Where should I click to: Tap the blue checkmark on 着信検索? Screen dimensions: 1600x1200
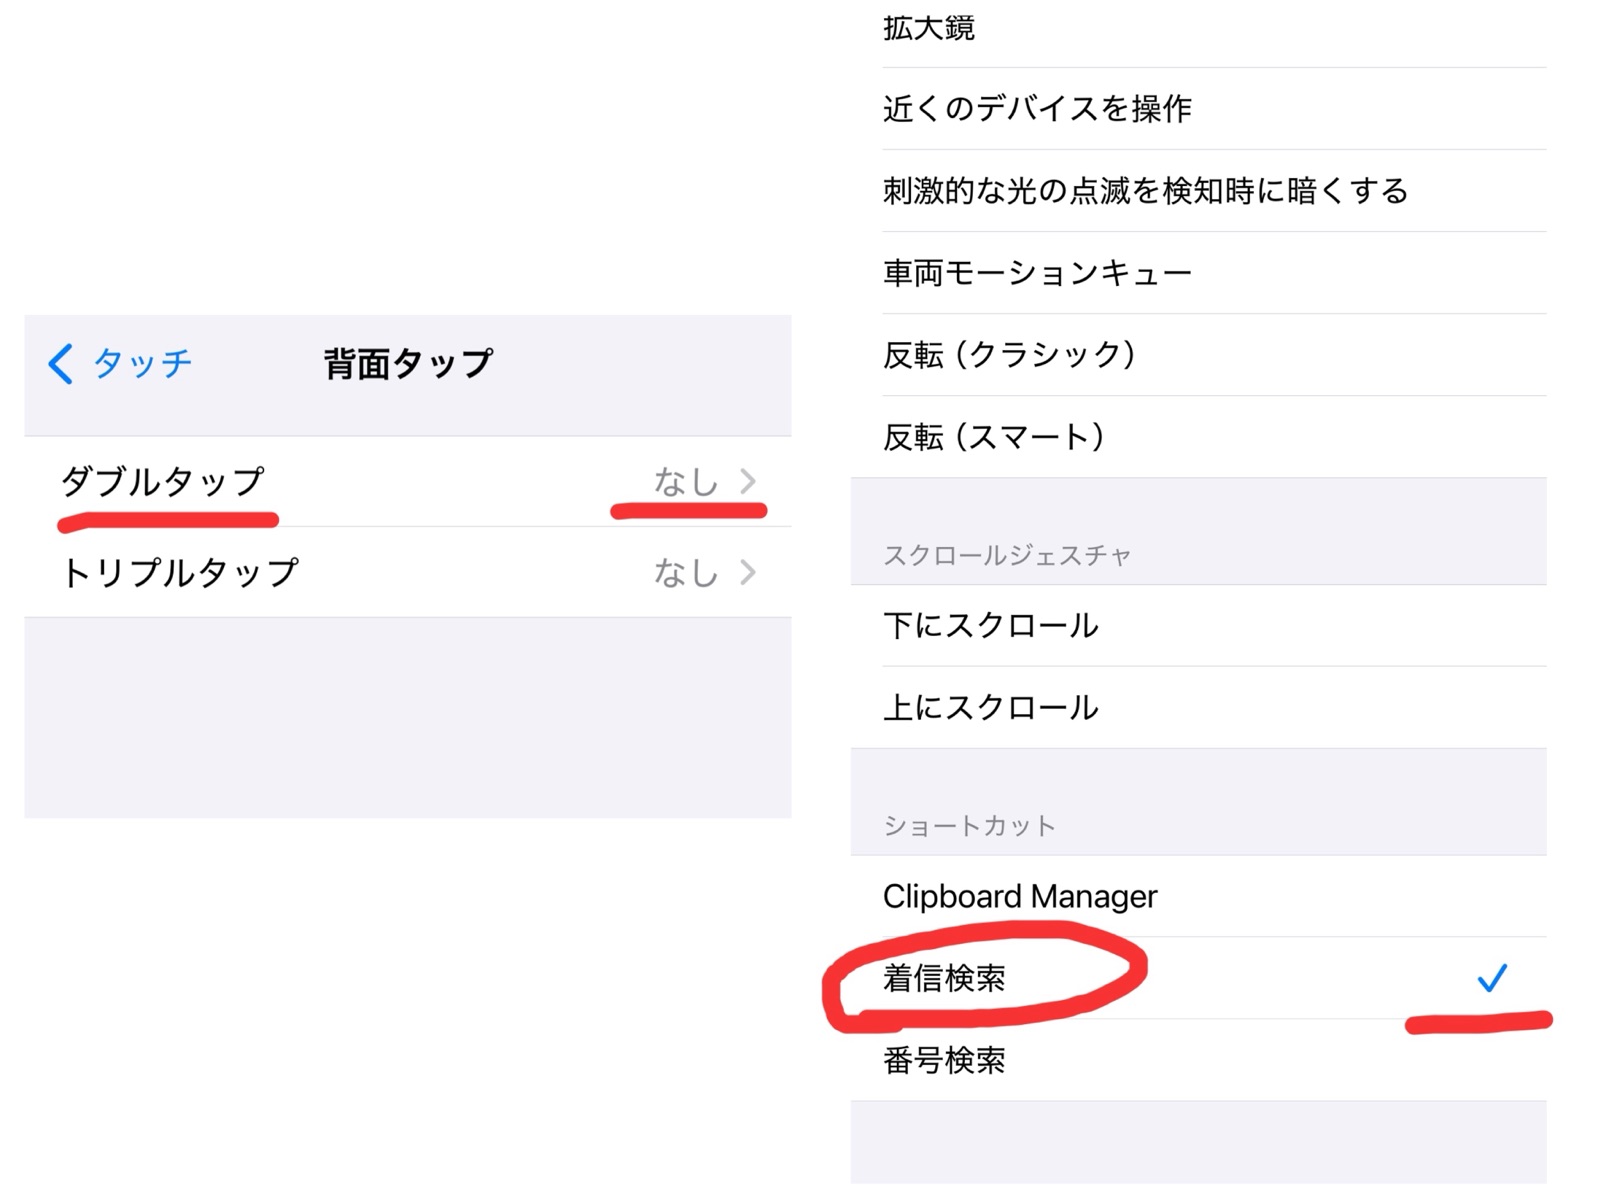tap(1492, 977)
